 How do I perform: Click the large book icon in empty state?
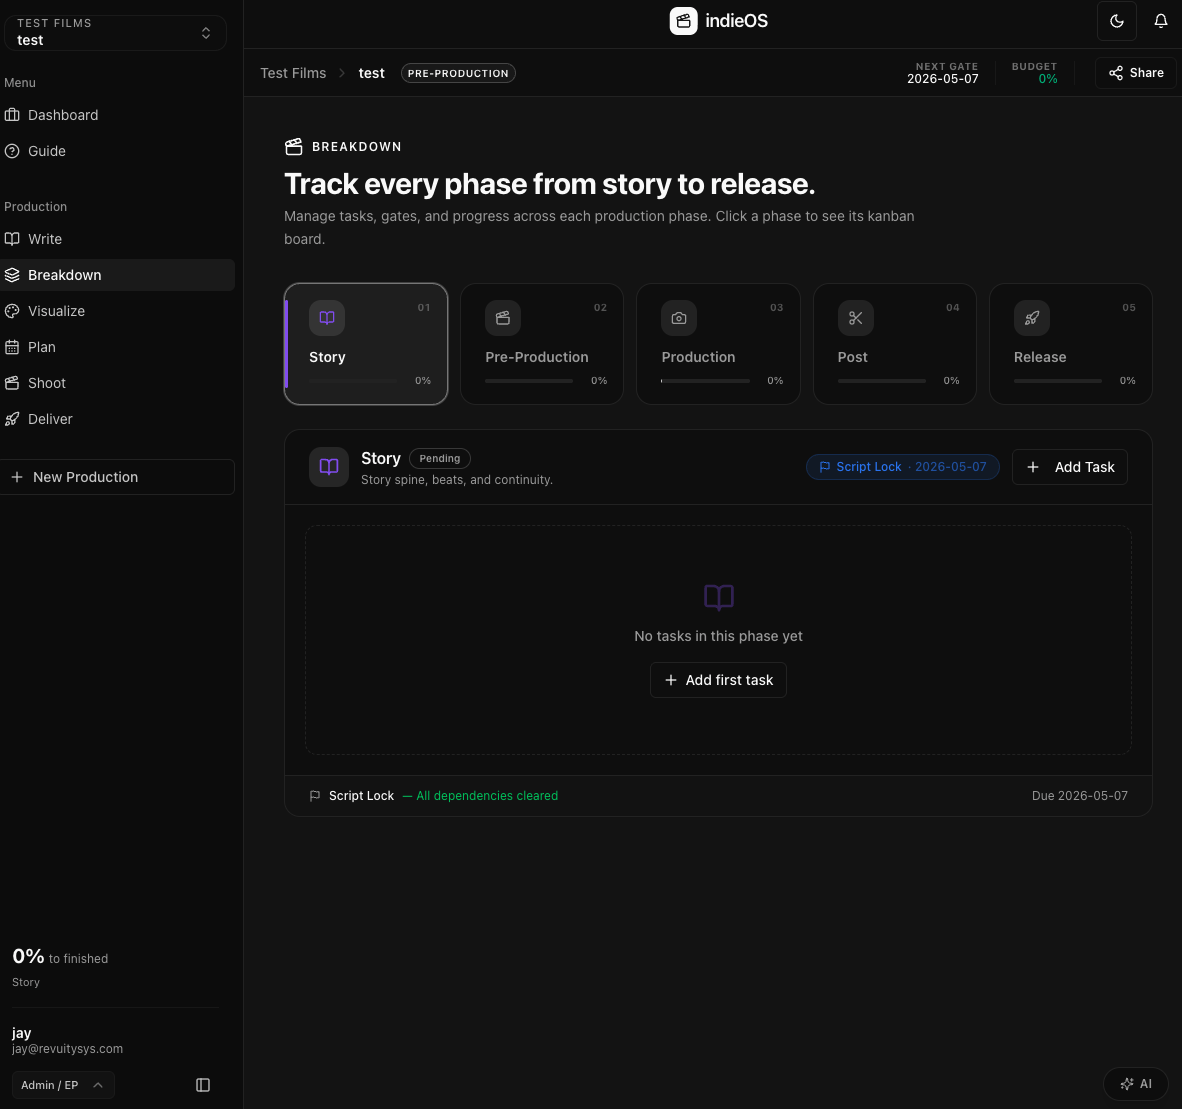[x=718, y=597]
